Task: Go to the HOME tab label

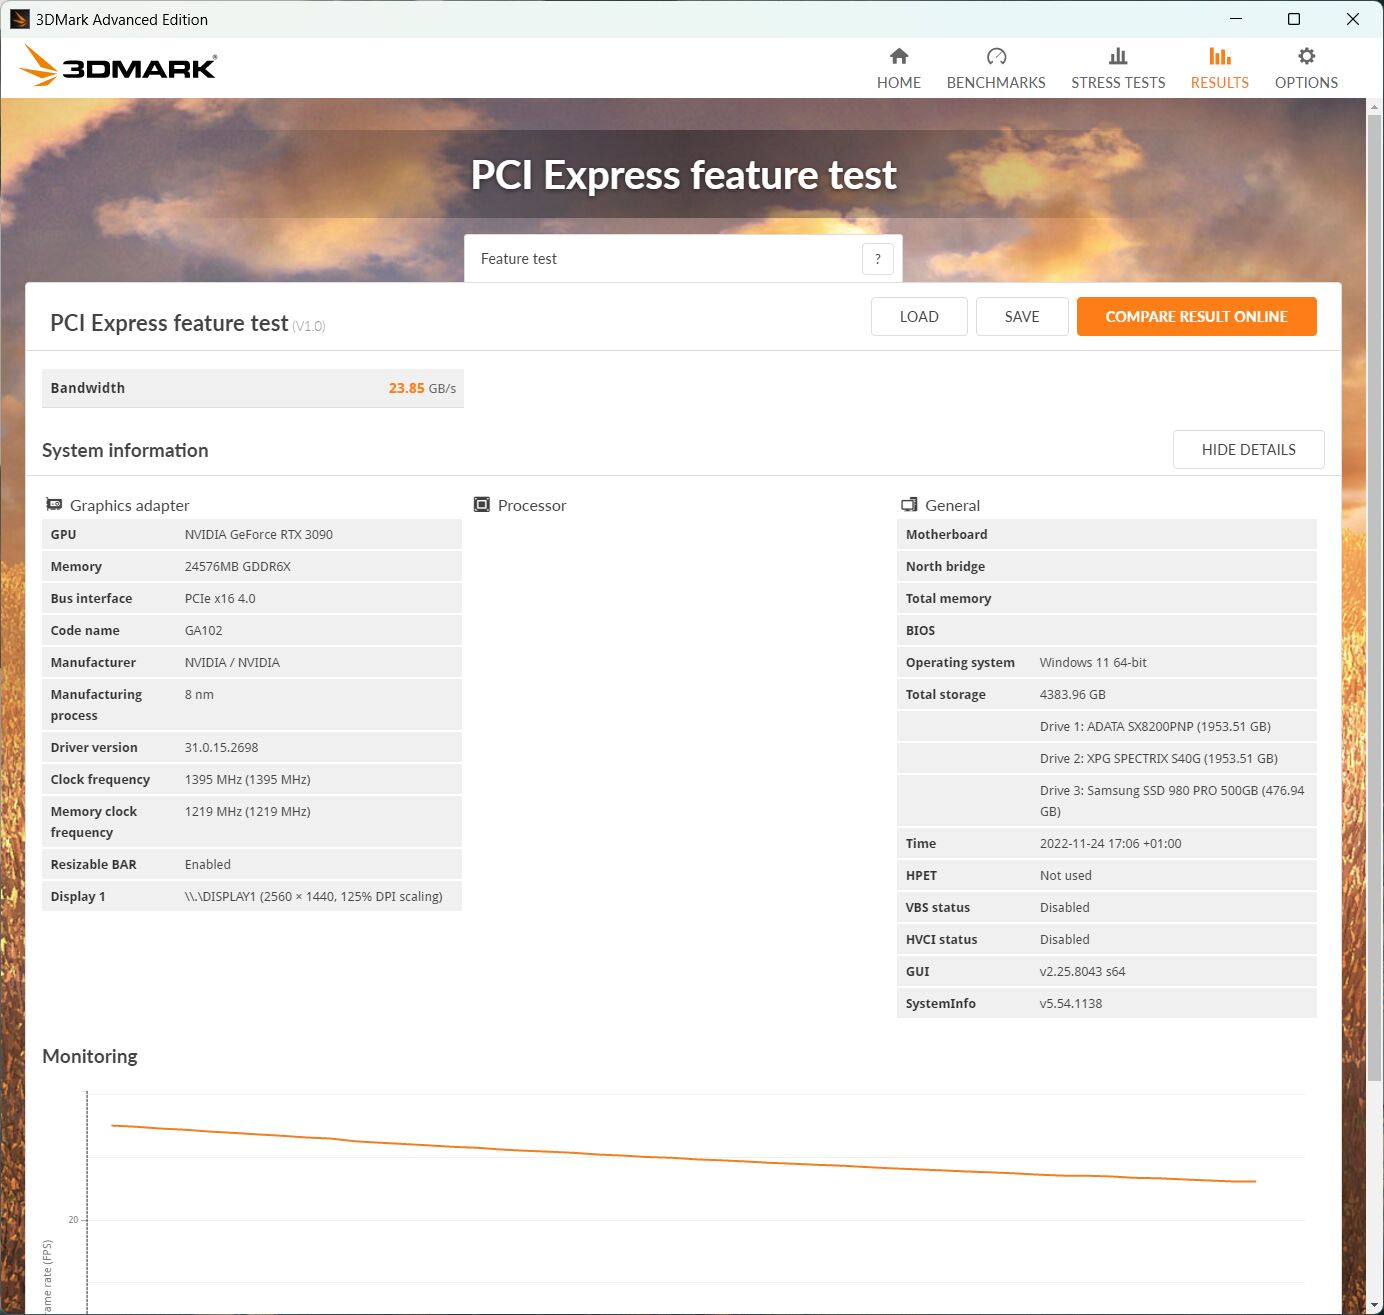Action: tap(899, 83)
